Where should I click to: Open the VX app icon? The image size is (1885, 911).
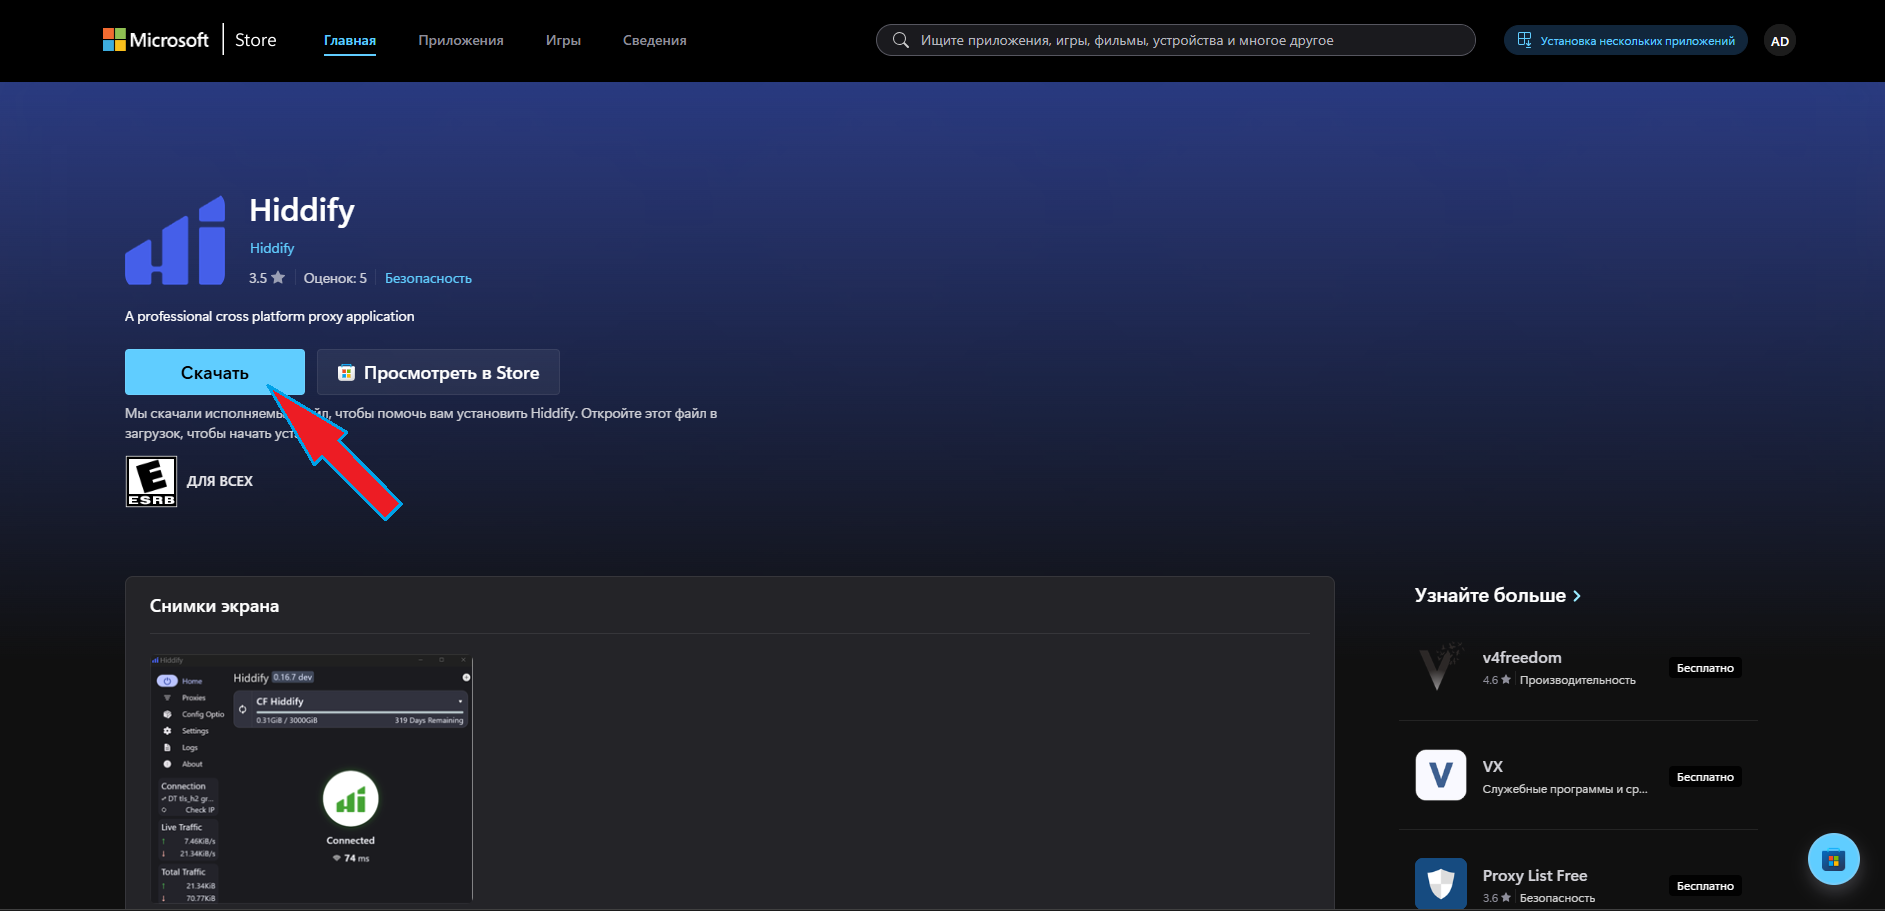(x=1440, y=775)
